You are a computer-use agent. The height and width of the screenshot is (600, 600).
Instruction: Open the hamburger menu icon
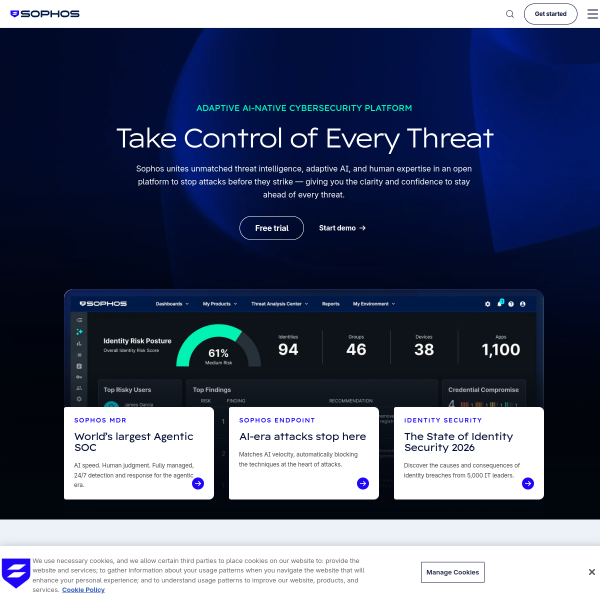pyautogui.click(x=593, y=14)
